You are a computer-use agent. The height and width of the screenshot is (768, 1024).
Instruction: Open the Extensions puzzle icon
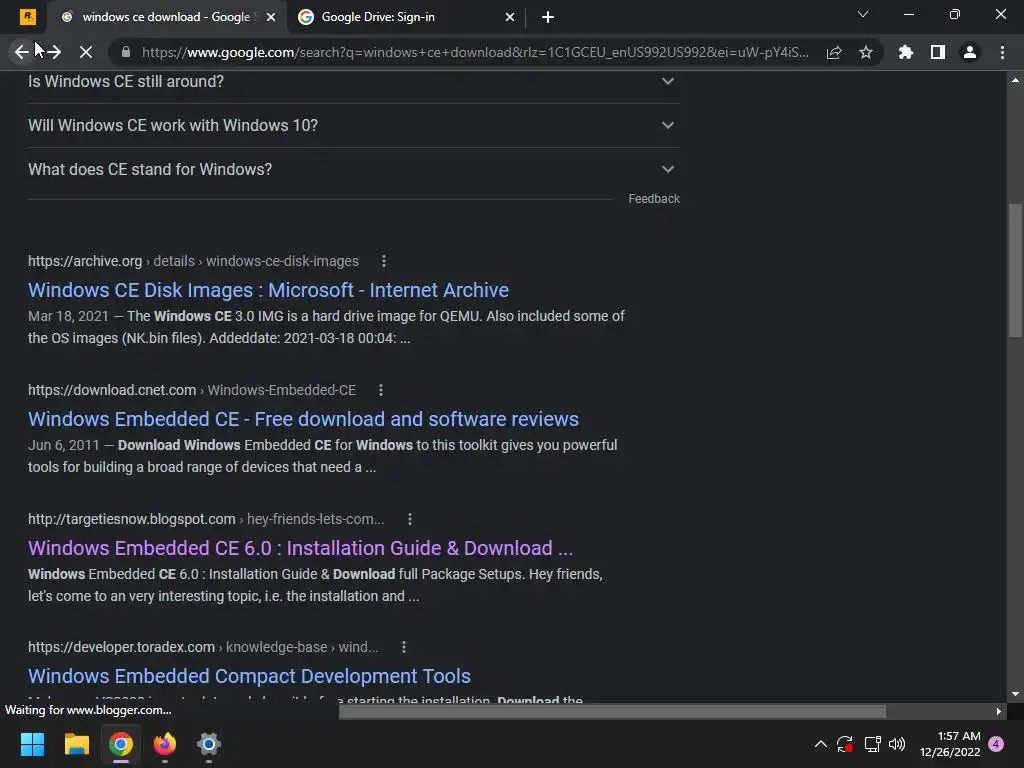[906, 52]
